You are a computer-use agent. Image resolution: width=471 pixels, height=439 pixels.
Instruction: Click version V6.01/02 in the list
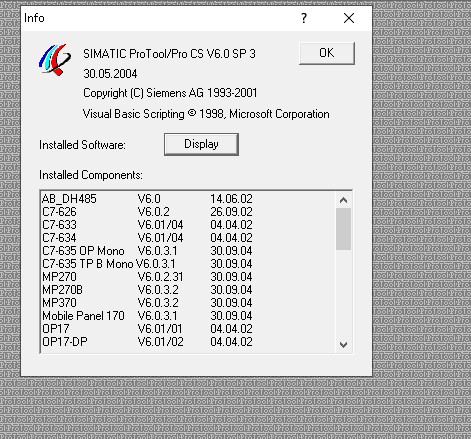(160, 342)
